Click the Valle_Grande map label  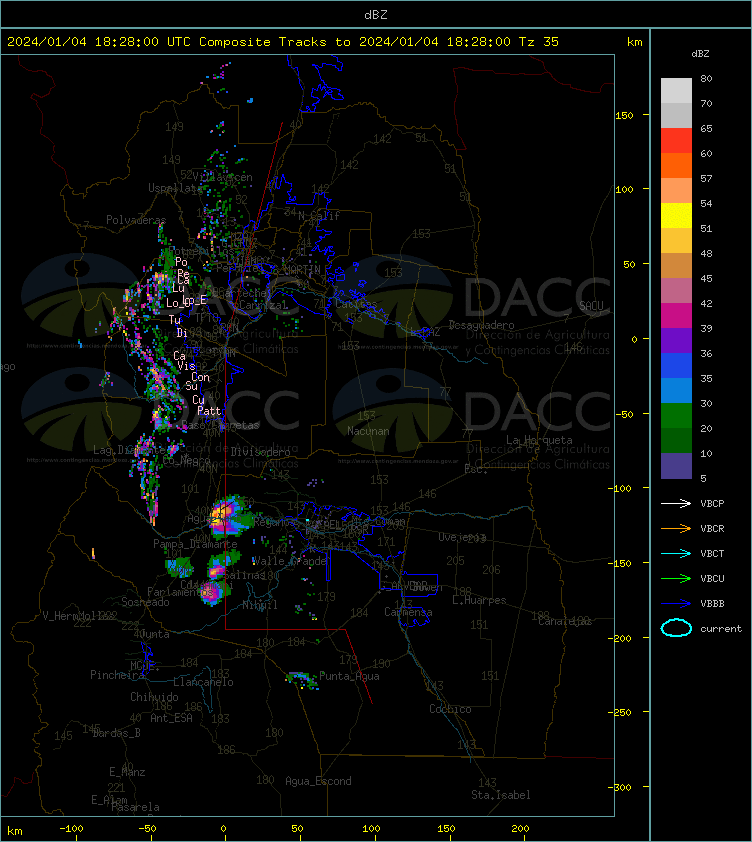point(290,561)
